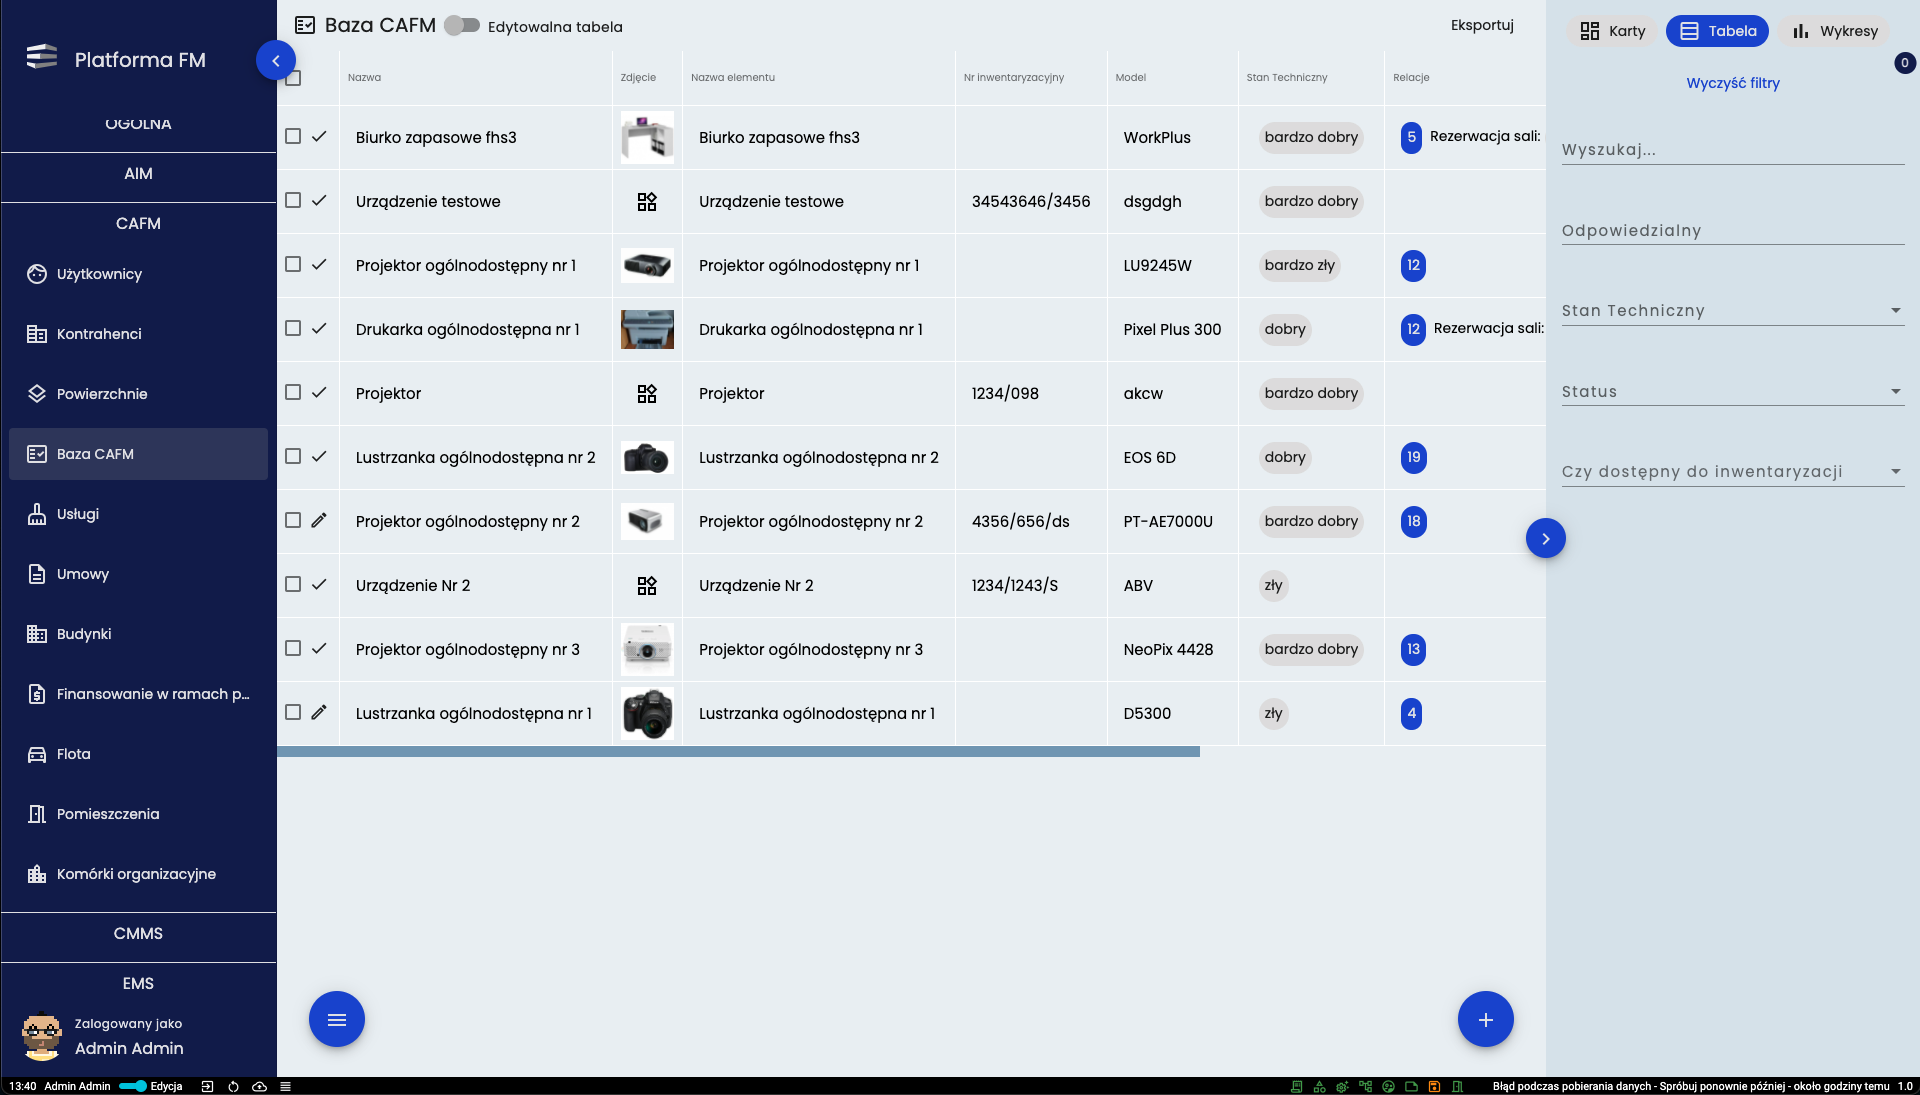Click refresh icon in bottom status bar

(x=233, y=1086)
